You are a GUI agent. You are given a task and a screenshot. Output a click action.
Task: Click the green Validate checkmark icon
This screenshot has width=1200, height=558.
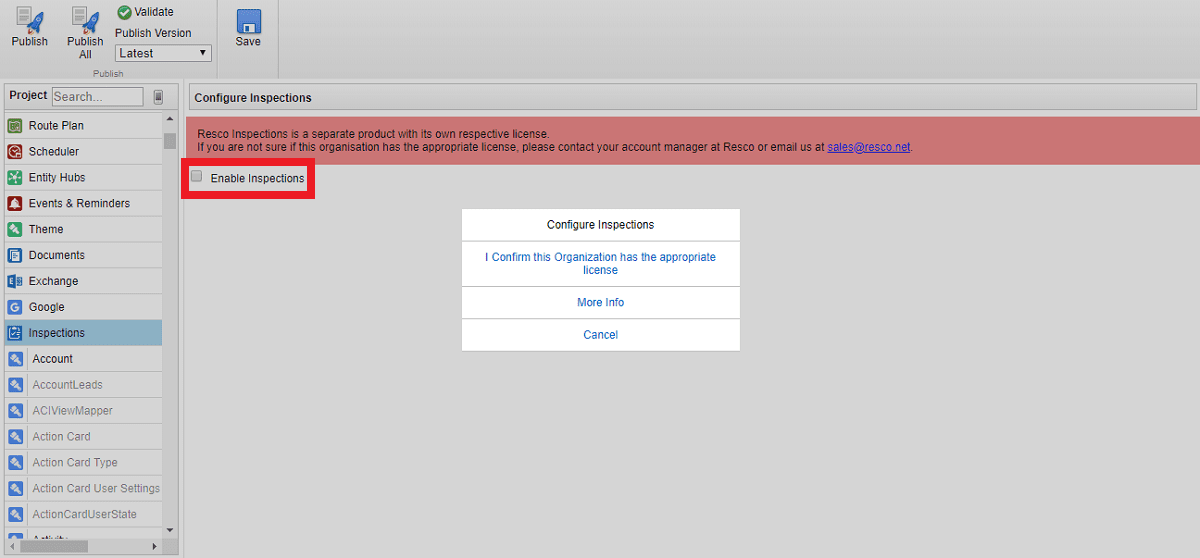pyautogui.click(x=124, y=12)
